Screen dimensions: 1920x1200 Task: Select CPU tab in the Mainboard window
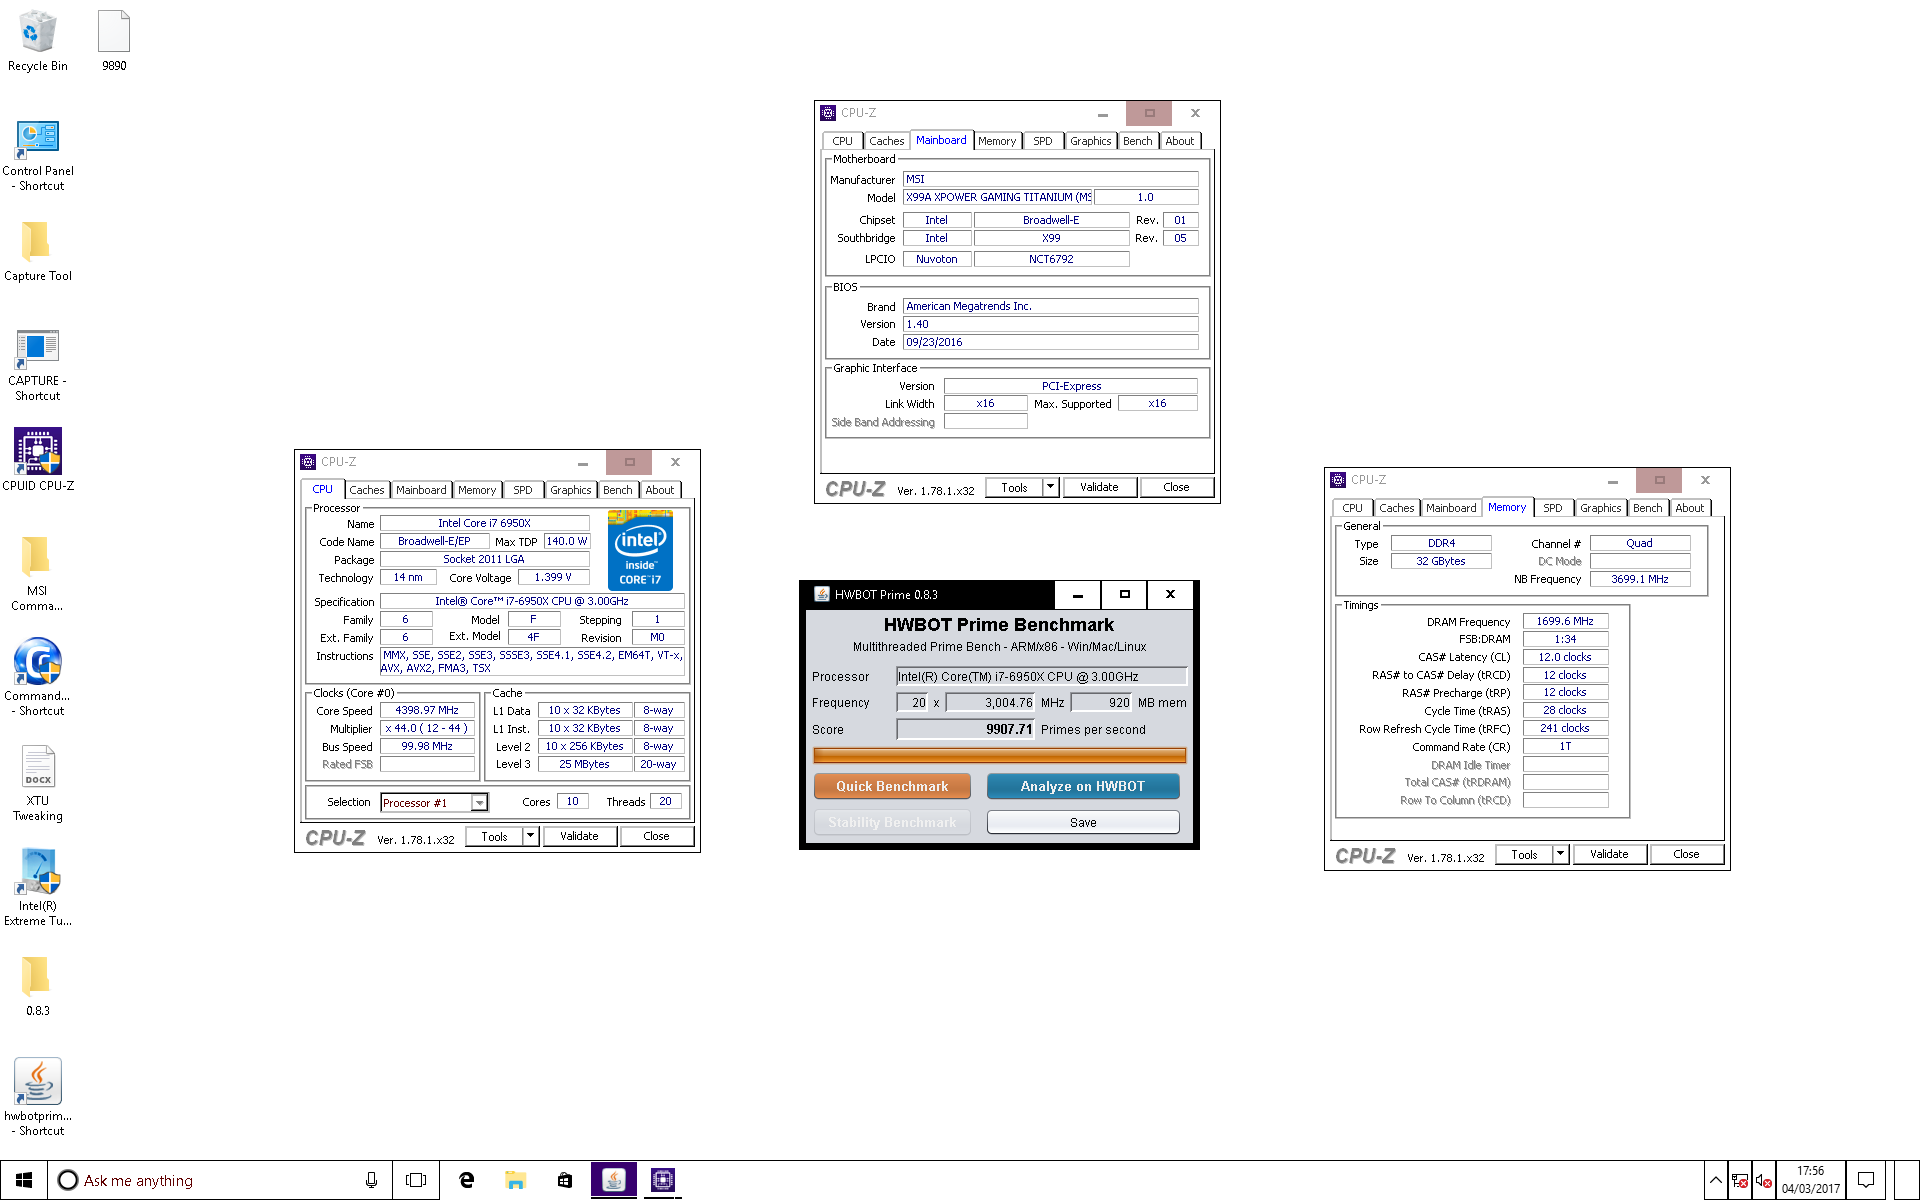coord(843,141)
